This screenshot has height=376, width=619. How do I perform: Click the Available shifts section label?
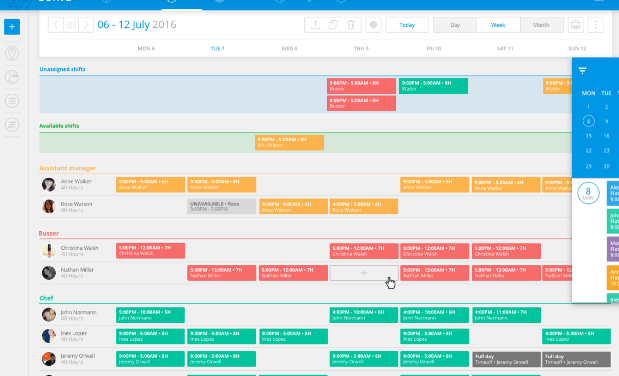pos(59,126)
